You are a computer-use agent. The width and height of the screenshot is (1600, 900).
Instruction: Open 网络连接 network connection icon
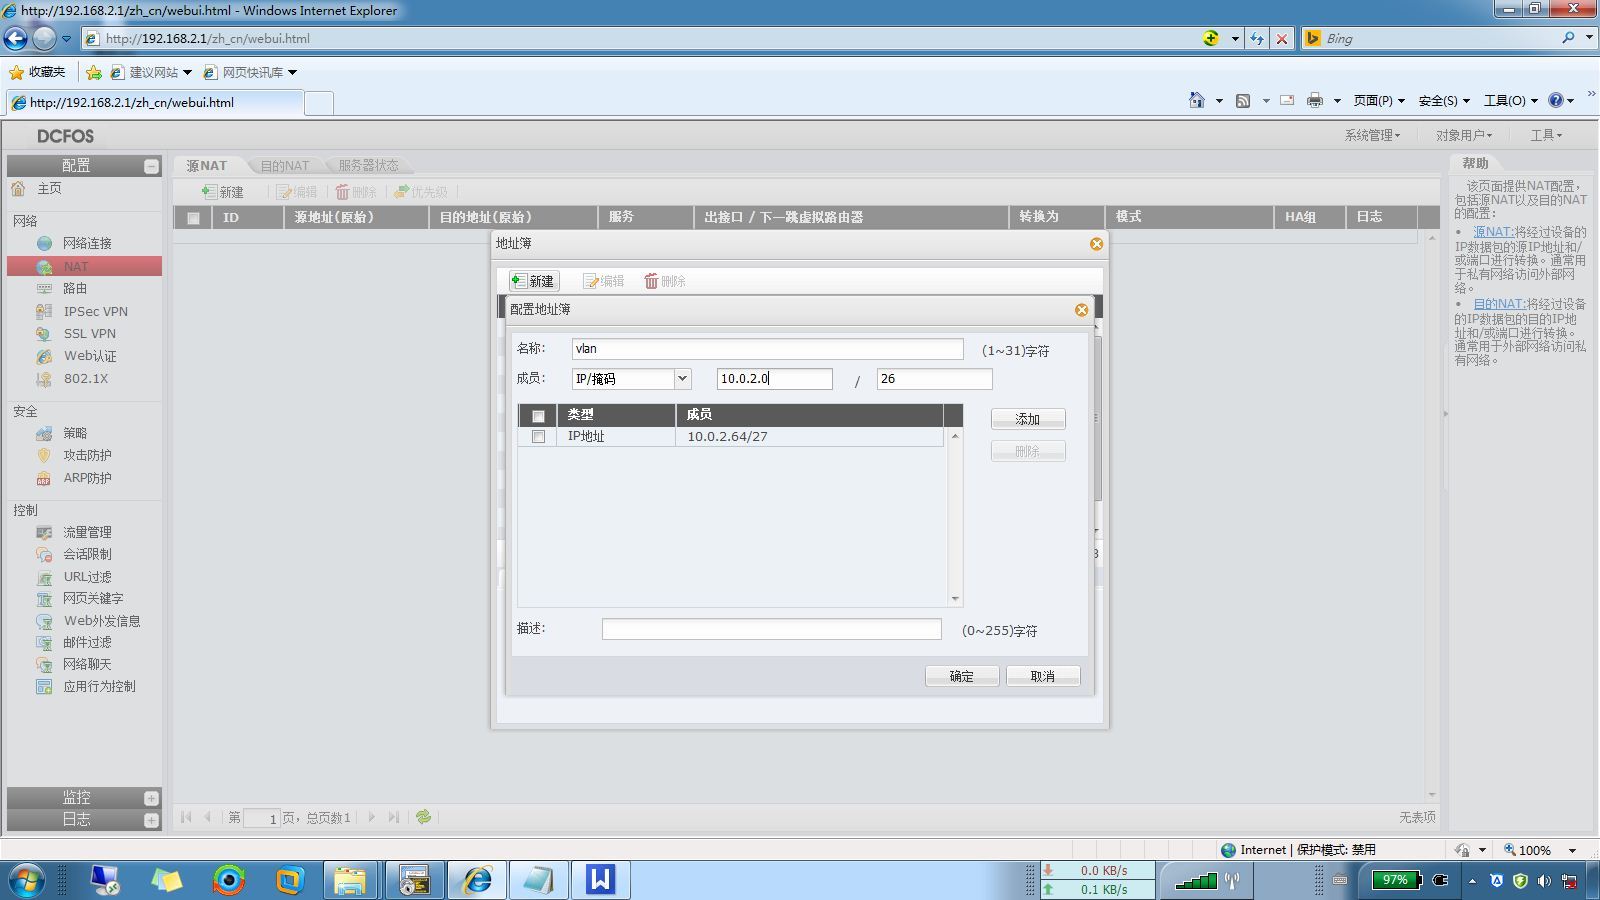coord(44,243)
